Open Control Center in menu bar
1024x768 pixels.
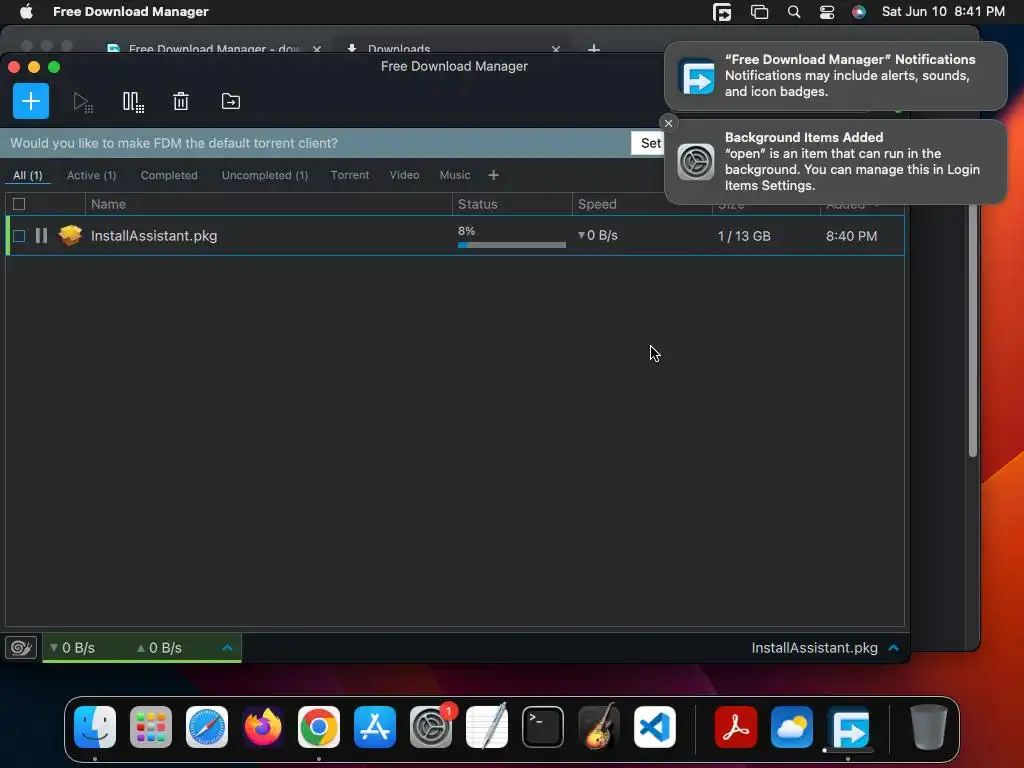pos(827,12)
